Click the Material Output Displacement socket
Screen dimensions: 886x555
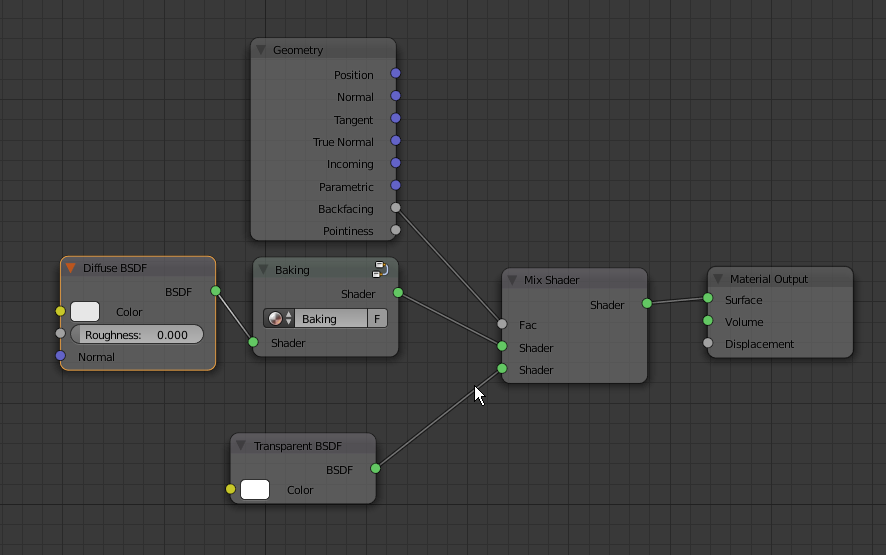pos(707,342)
